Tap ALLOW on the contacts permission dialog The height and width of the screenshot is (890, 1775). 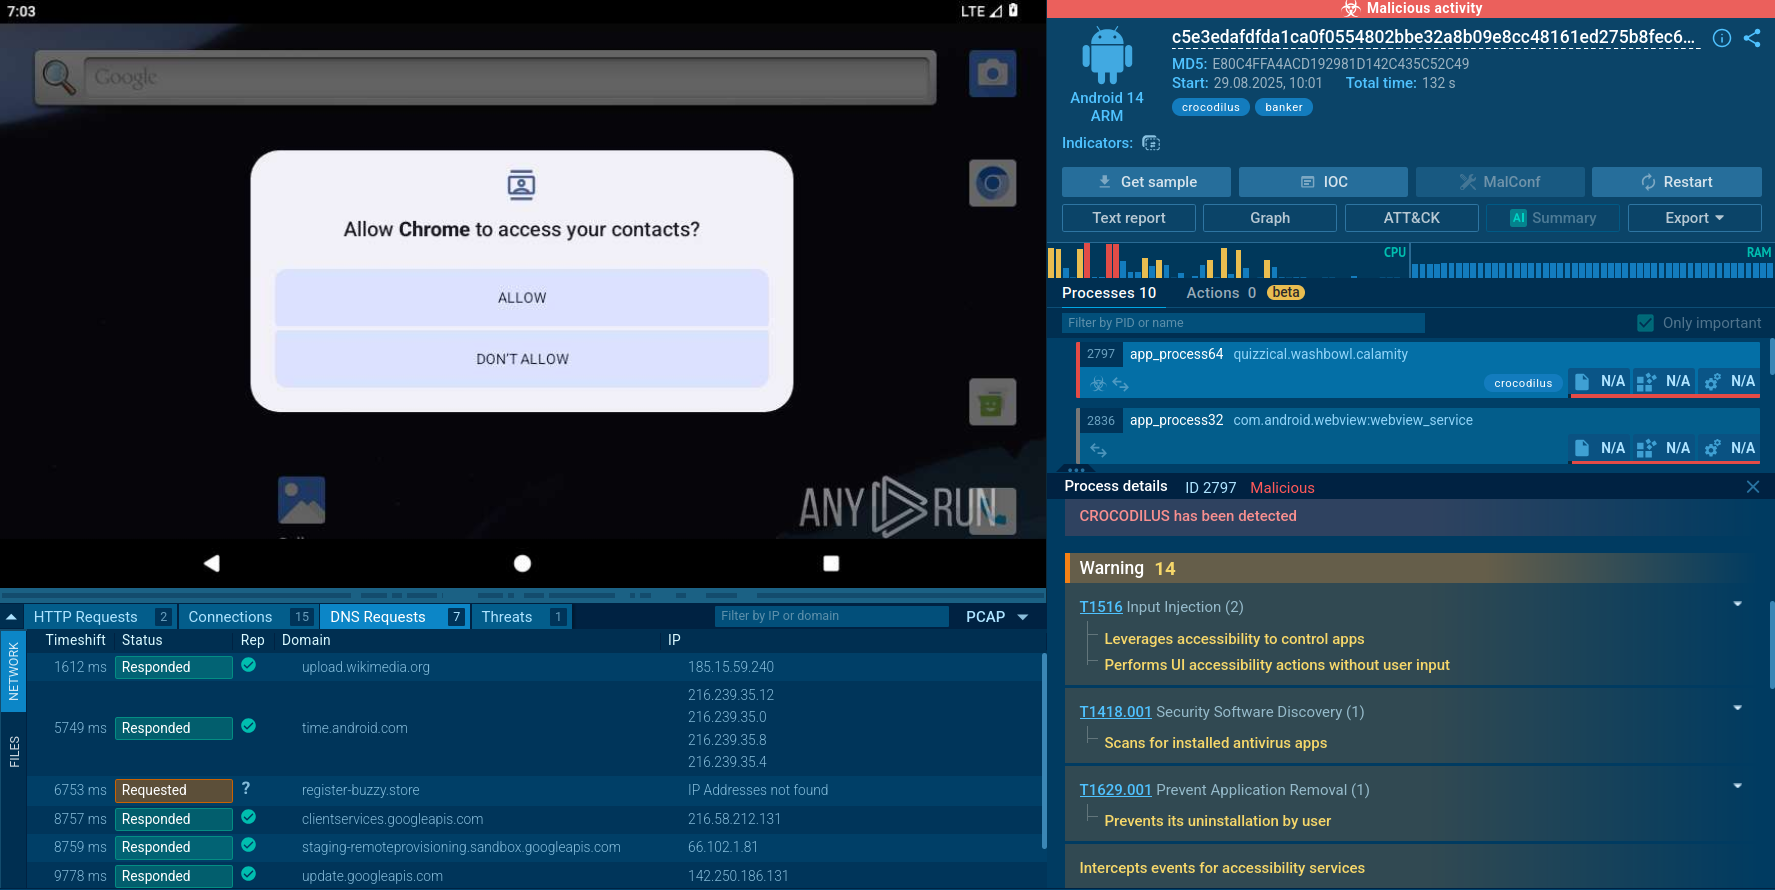pos(522,298)
